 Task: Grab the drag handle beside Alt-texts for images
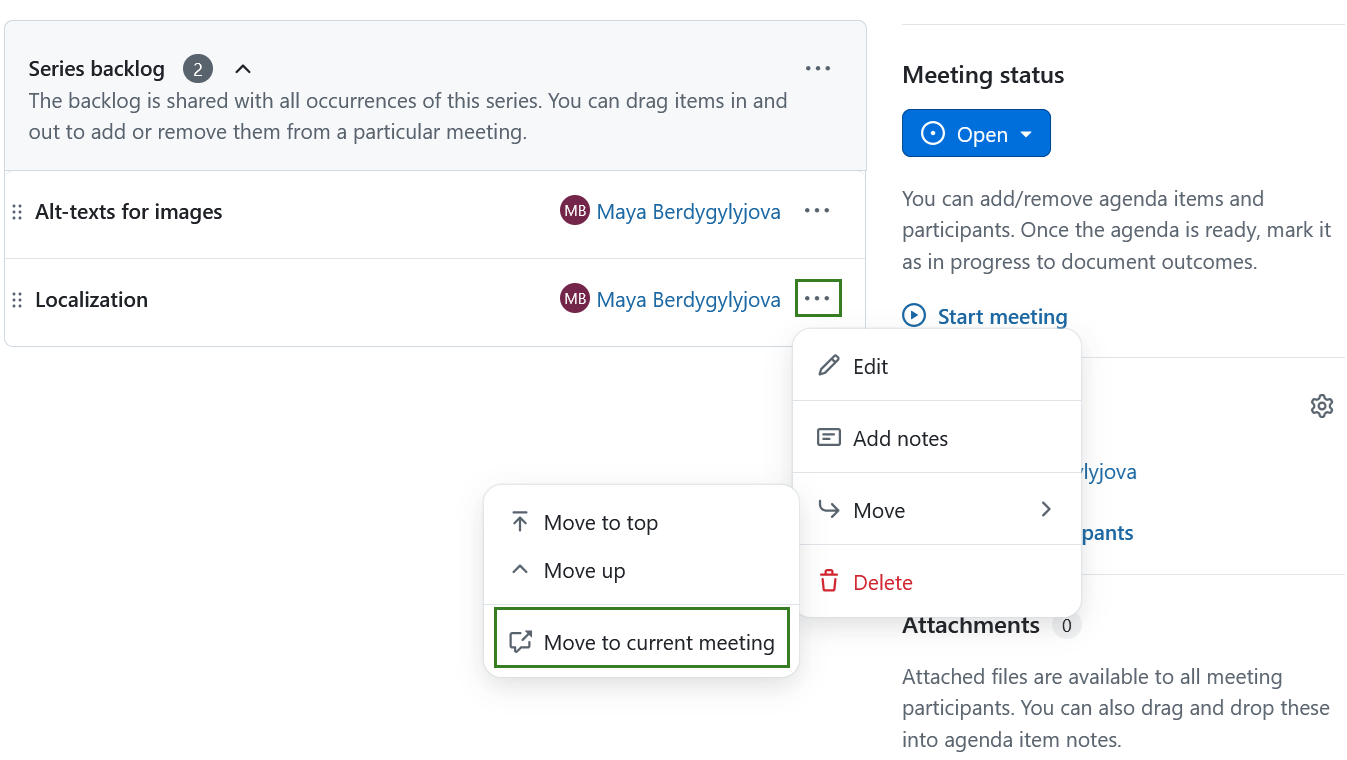[17, 211]
